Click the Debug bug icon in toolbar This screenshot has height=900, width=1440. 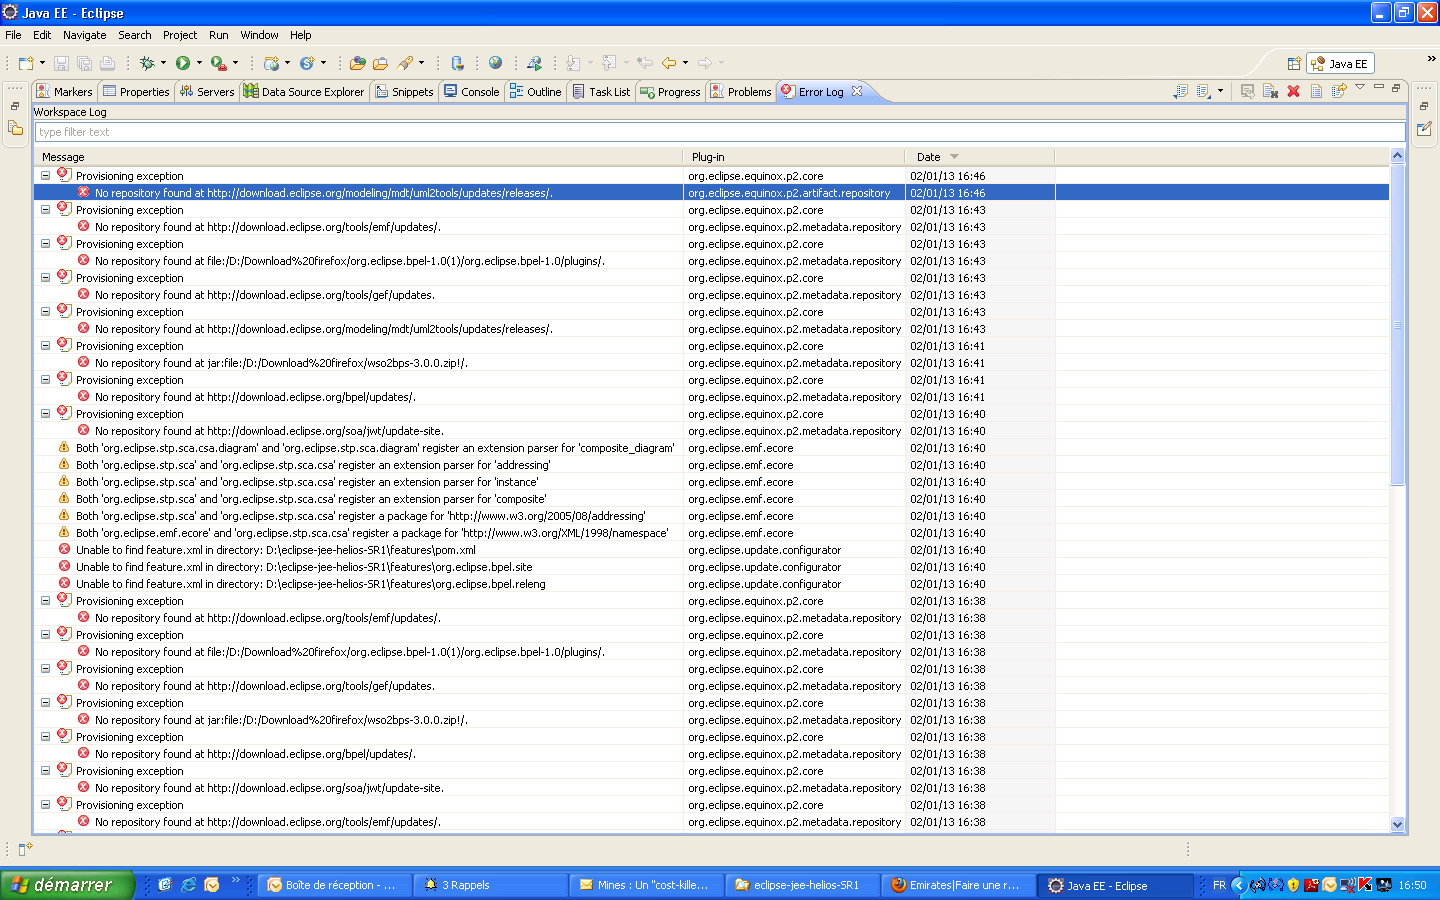tap(147, 63)
